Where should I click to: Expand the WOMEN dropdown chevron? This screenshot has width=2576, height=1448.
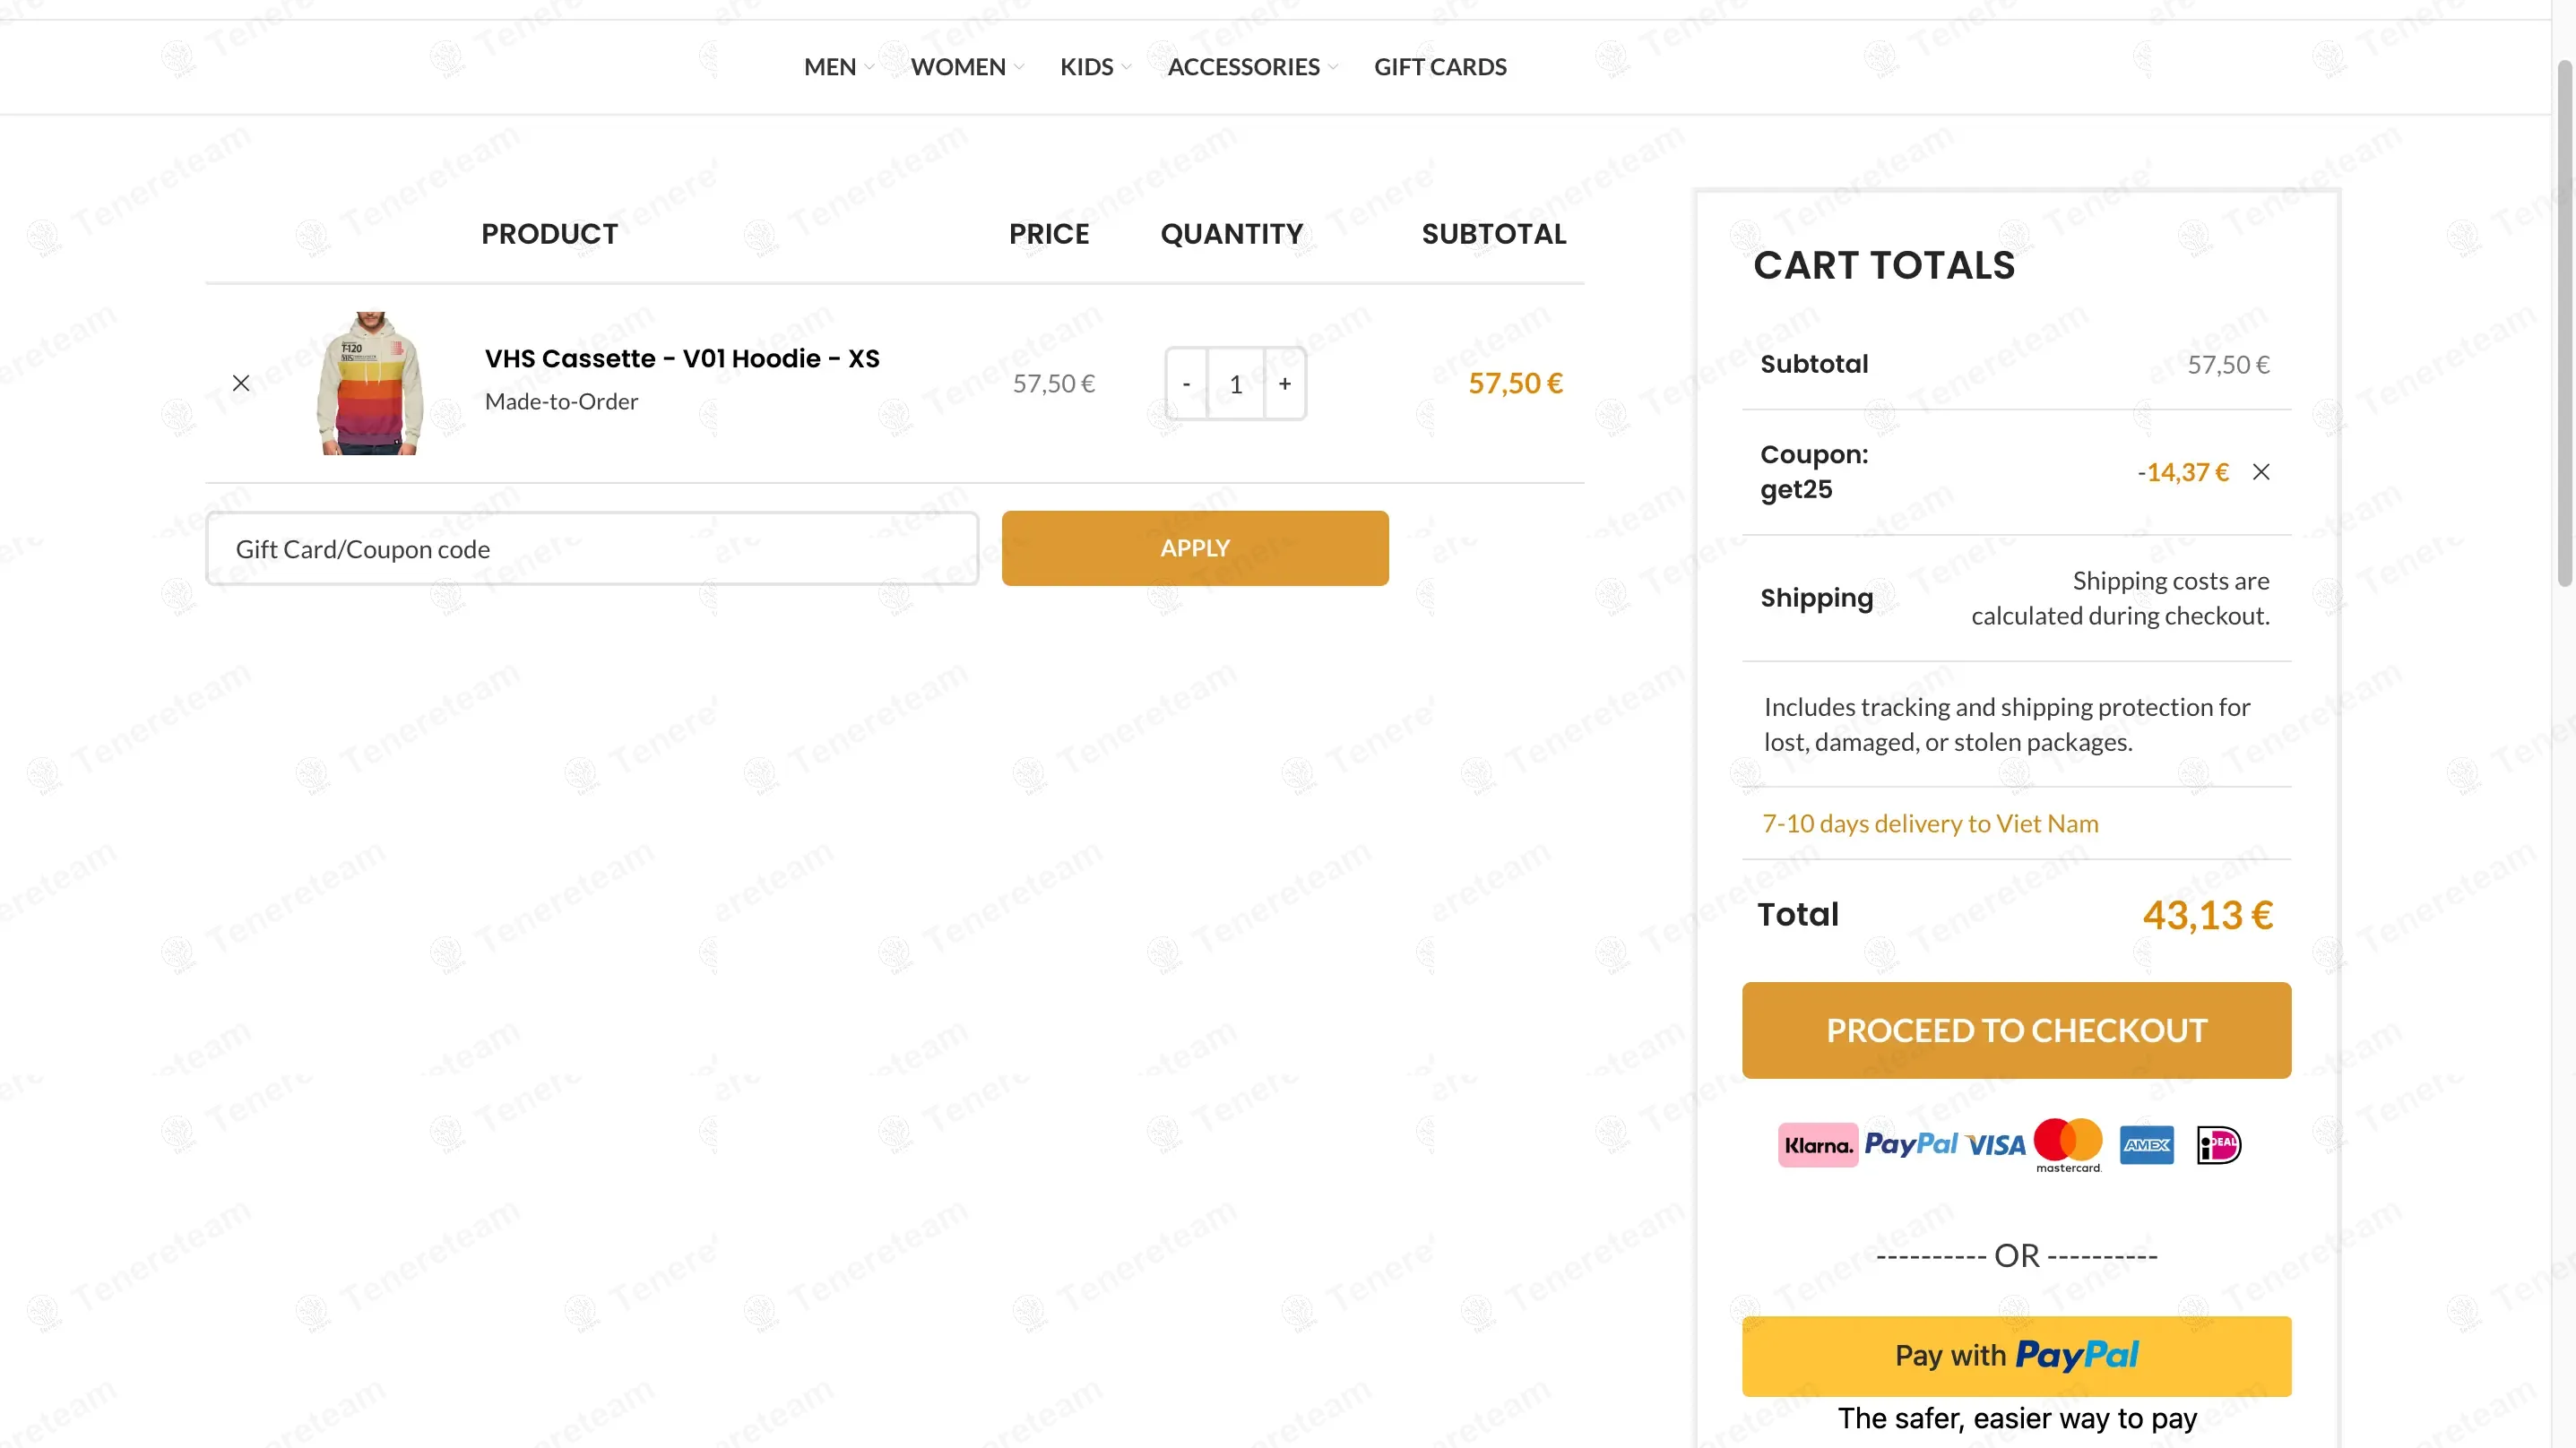(x=1019, y=68)
